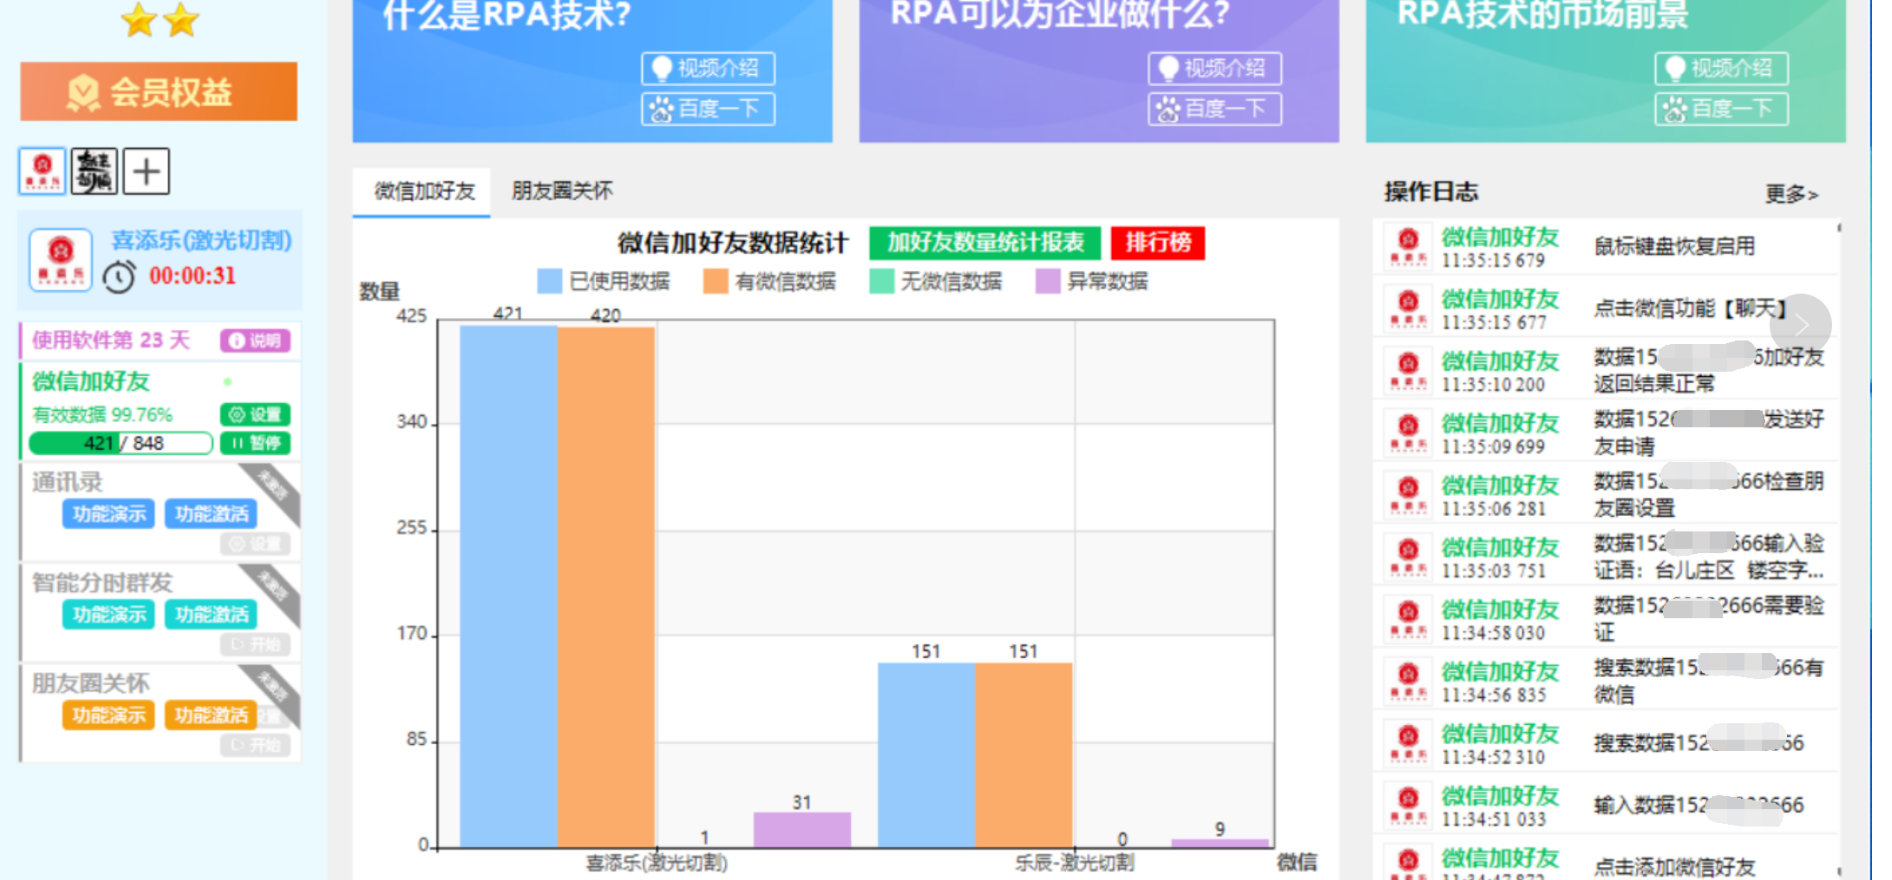Open the large 喜添乐 account avatar
The height and width of the screenshot is (880, 1892).
coord(61,260)
